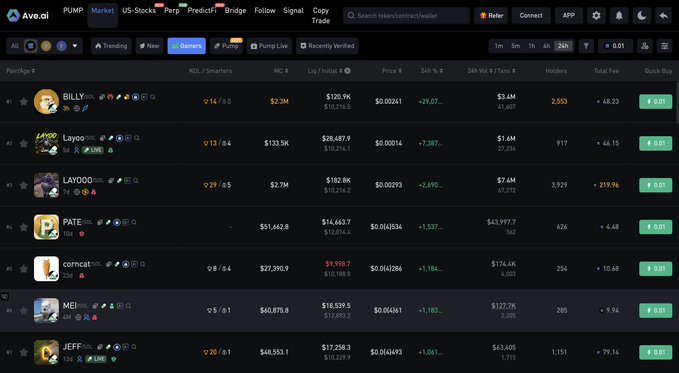The width and height of the screenshot is (679, 373).
Task: Click the blue circle badge next to corncat
Action: [x=126, y=264]
